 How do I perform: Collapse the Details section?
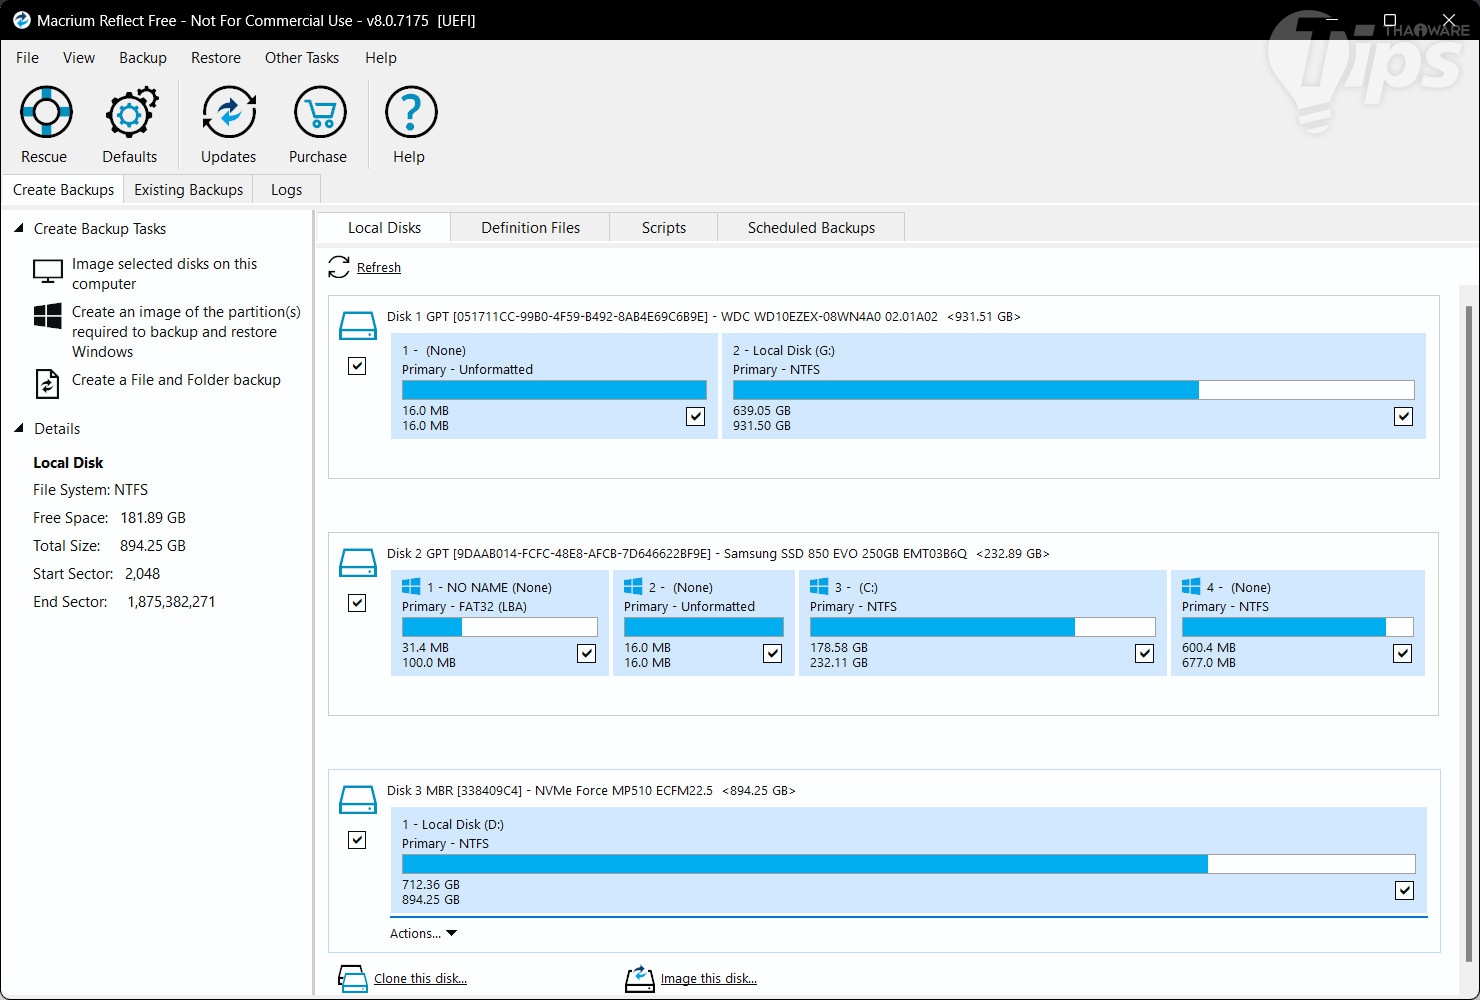[19, 429]
